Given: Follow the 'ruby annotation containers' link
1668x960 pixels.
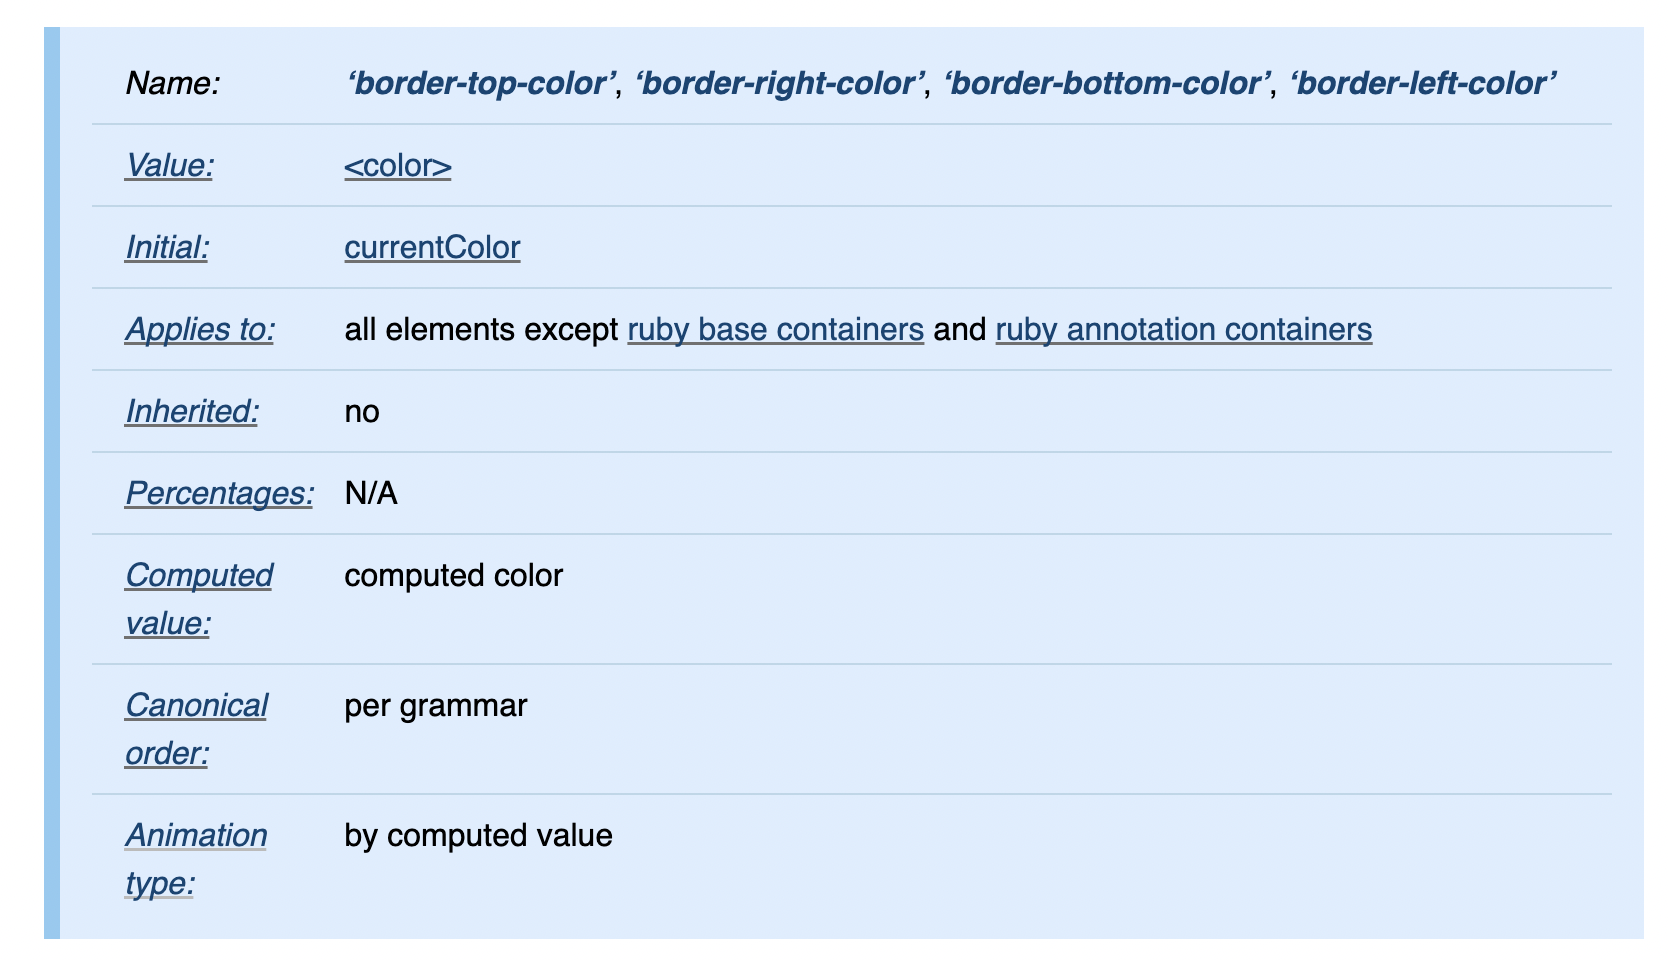Looking at the screenshot, I should click(x=1183, y=329).
